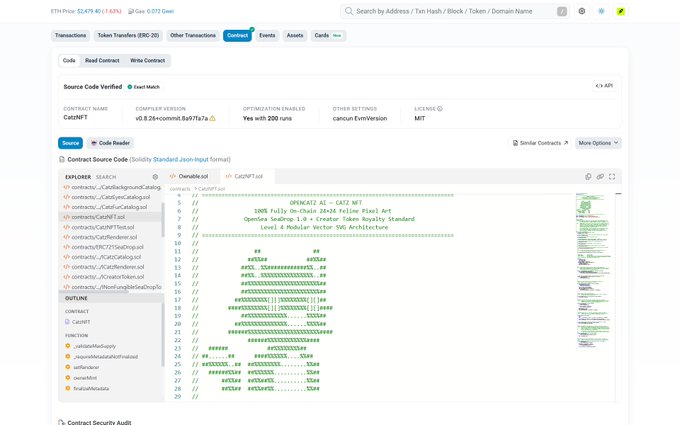
Task: Open ICatzRenderer.sol in explorer
Action: coord(110,267)
